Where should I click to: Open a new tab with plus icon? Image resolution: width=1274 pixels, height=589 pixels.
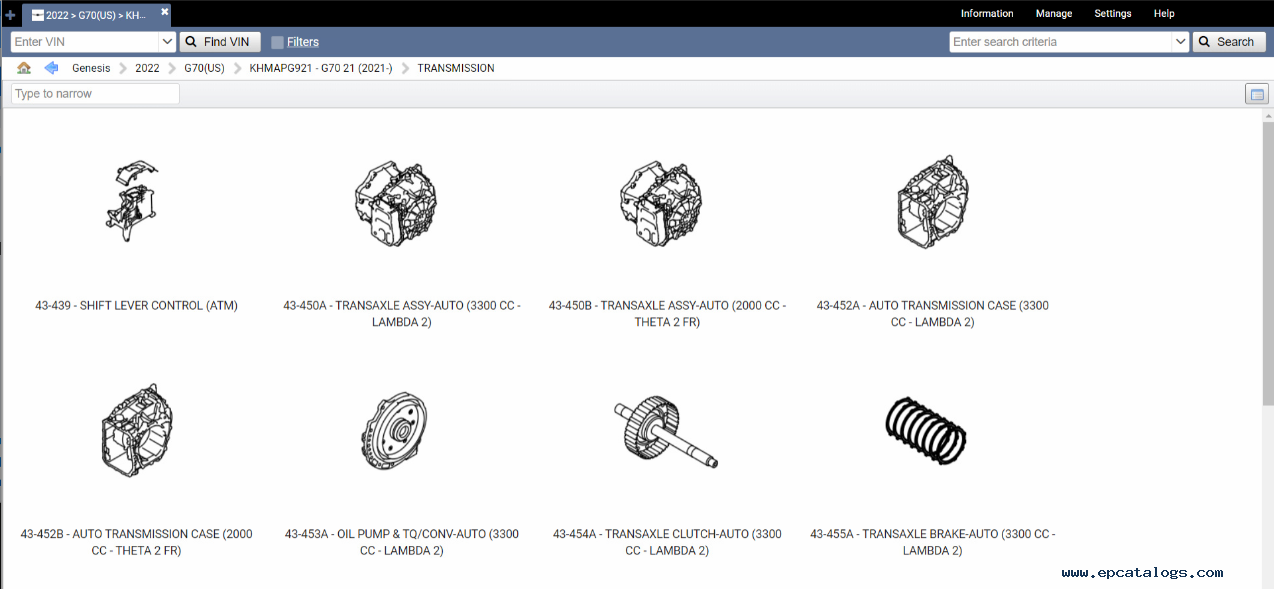coord(10,15)
